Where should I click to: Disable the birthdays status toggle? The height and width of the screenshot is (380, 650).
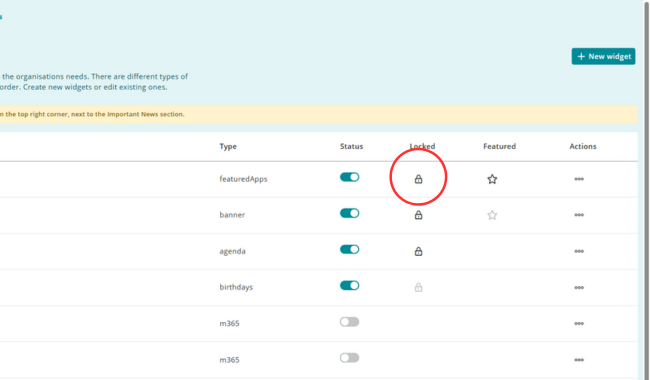349,286
